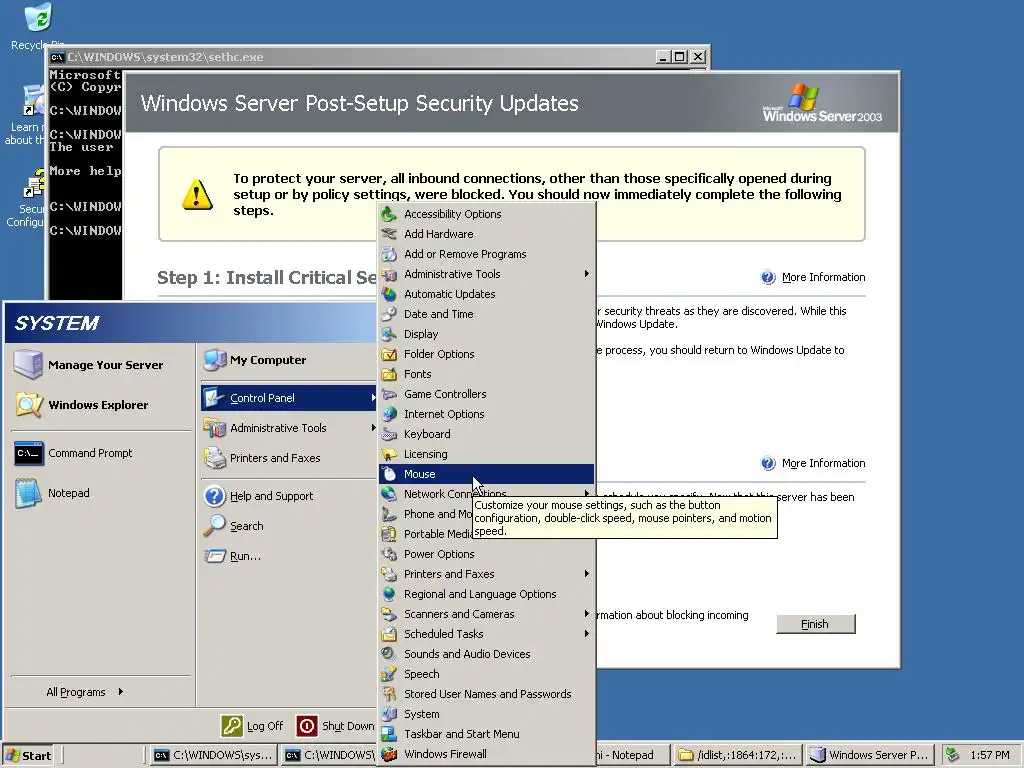Click the System icon in Control Panel list

389,714
